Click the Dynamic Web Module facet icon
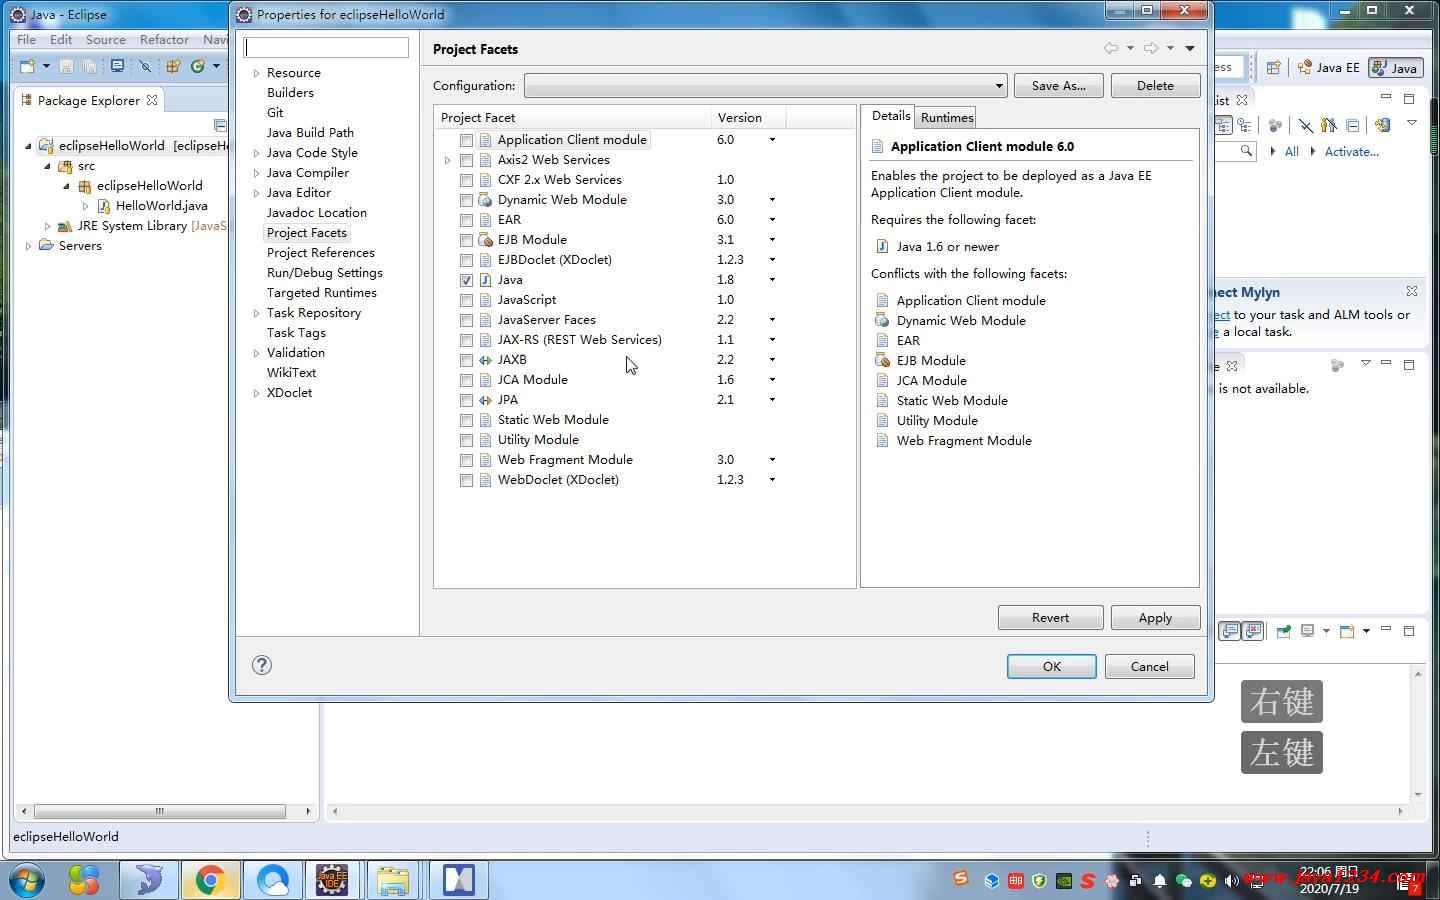 [x=485, y=200]
